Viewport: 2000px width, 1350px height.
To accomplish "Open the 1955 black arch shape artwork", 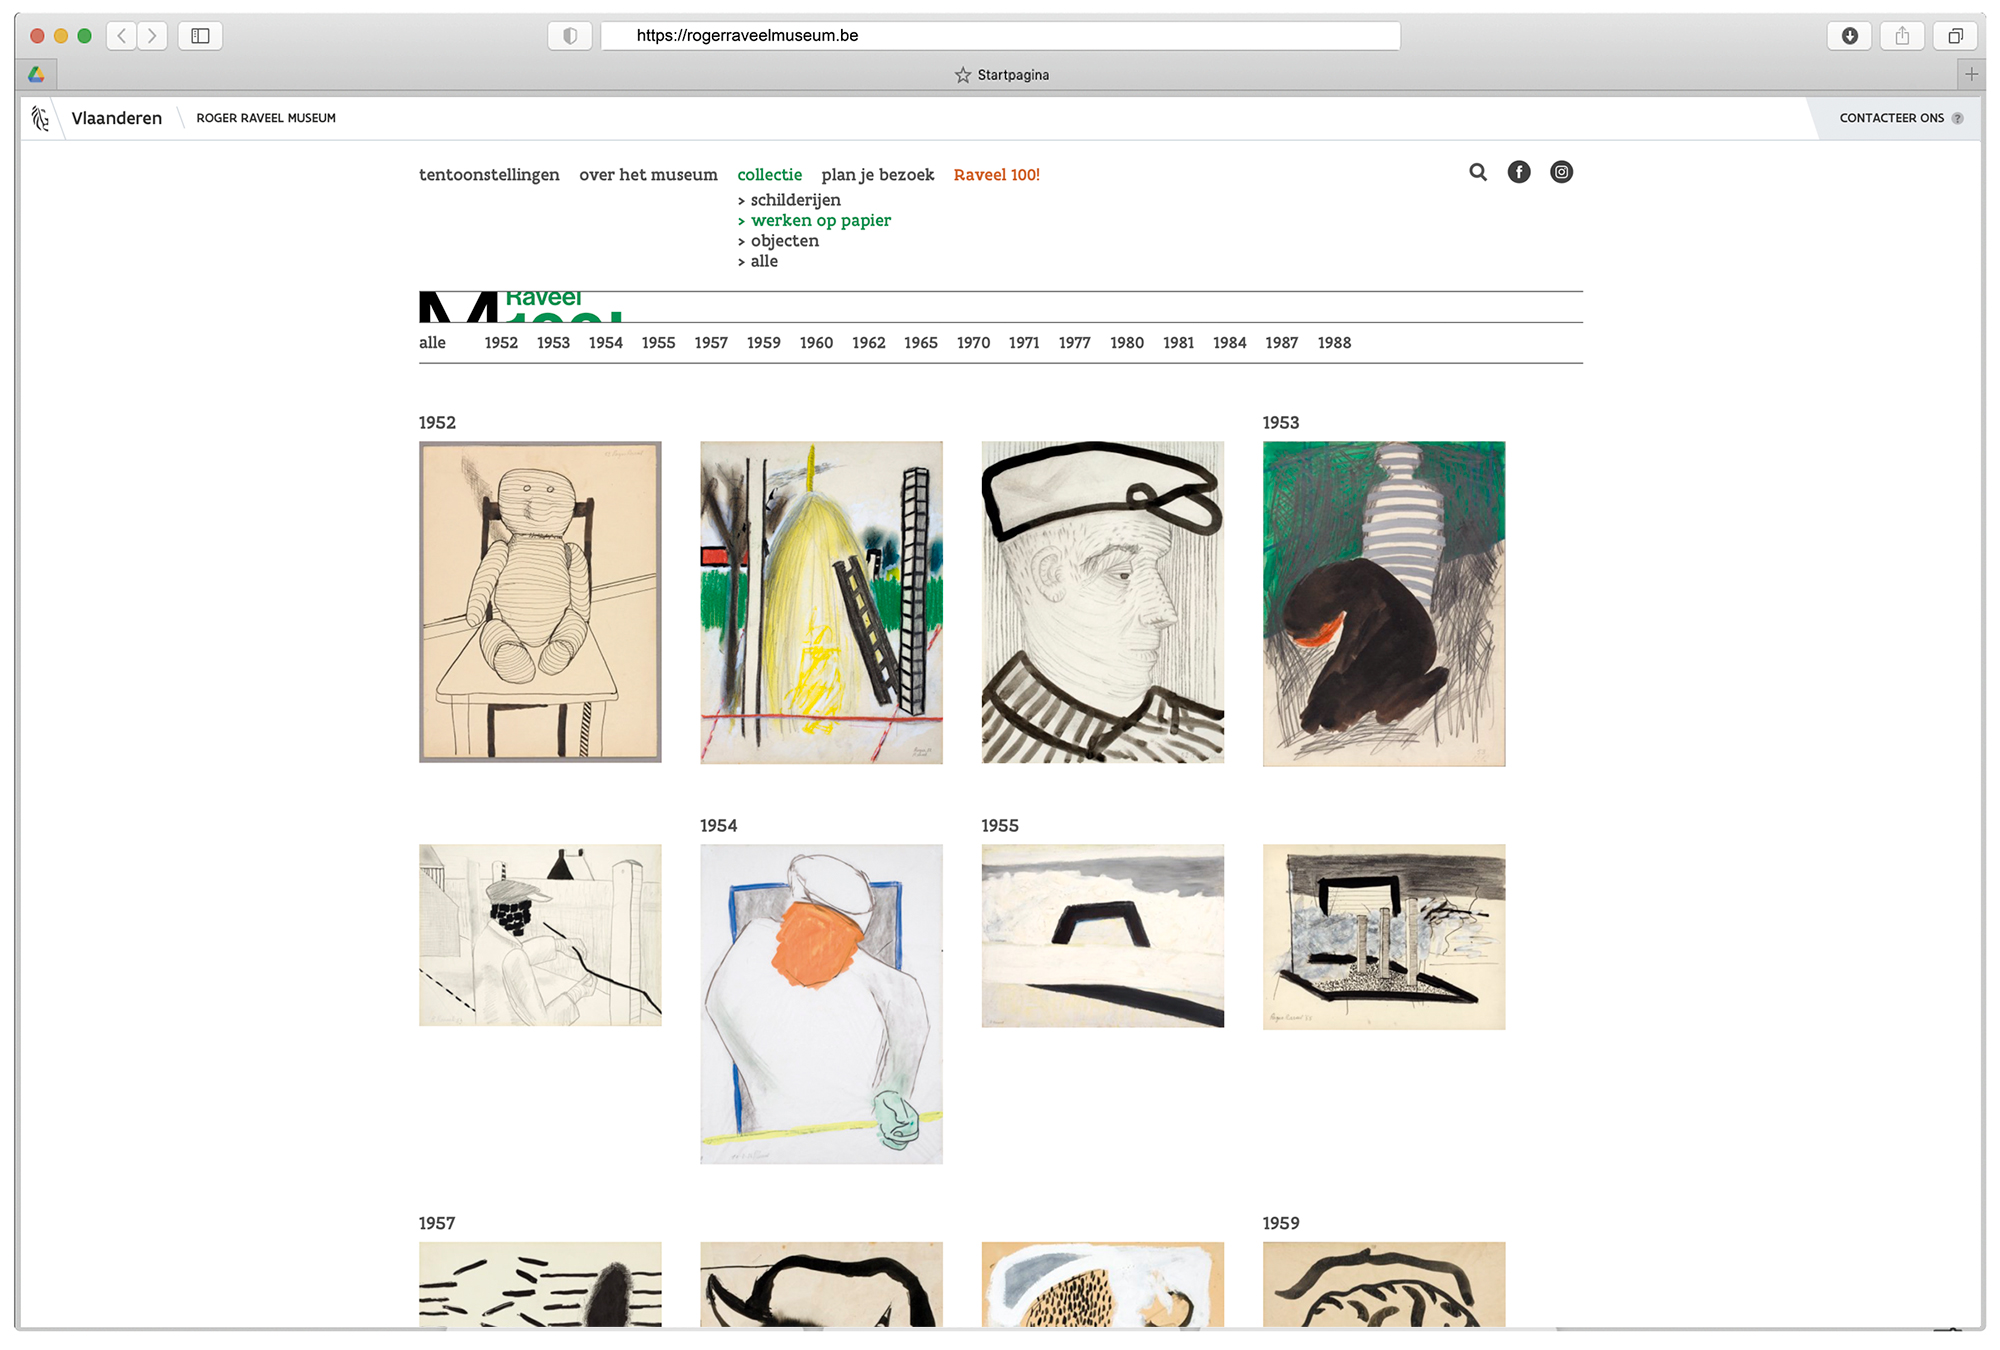I will tap(1102, 936).
